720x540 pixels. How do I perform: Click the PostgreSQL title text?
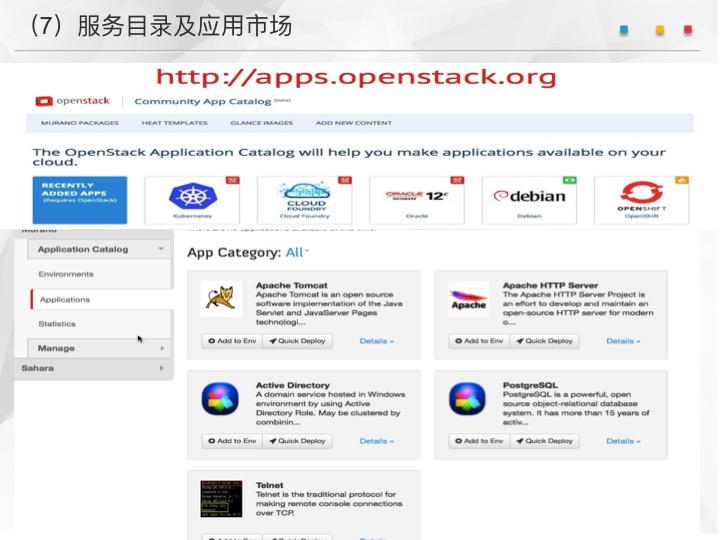click(x=530, y=385)
